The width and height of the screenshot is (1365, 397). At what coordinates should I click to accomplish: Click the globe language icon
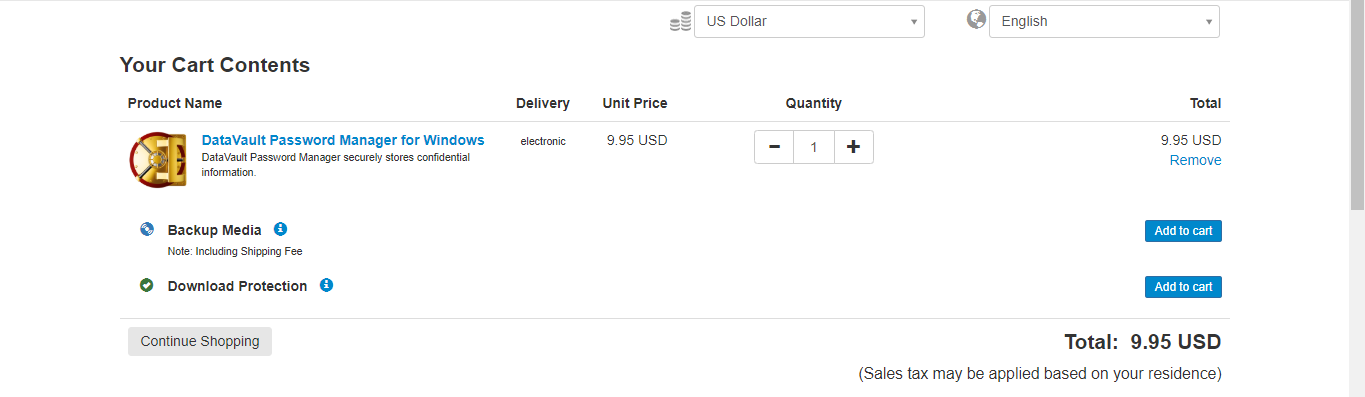976,20
